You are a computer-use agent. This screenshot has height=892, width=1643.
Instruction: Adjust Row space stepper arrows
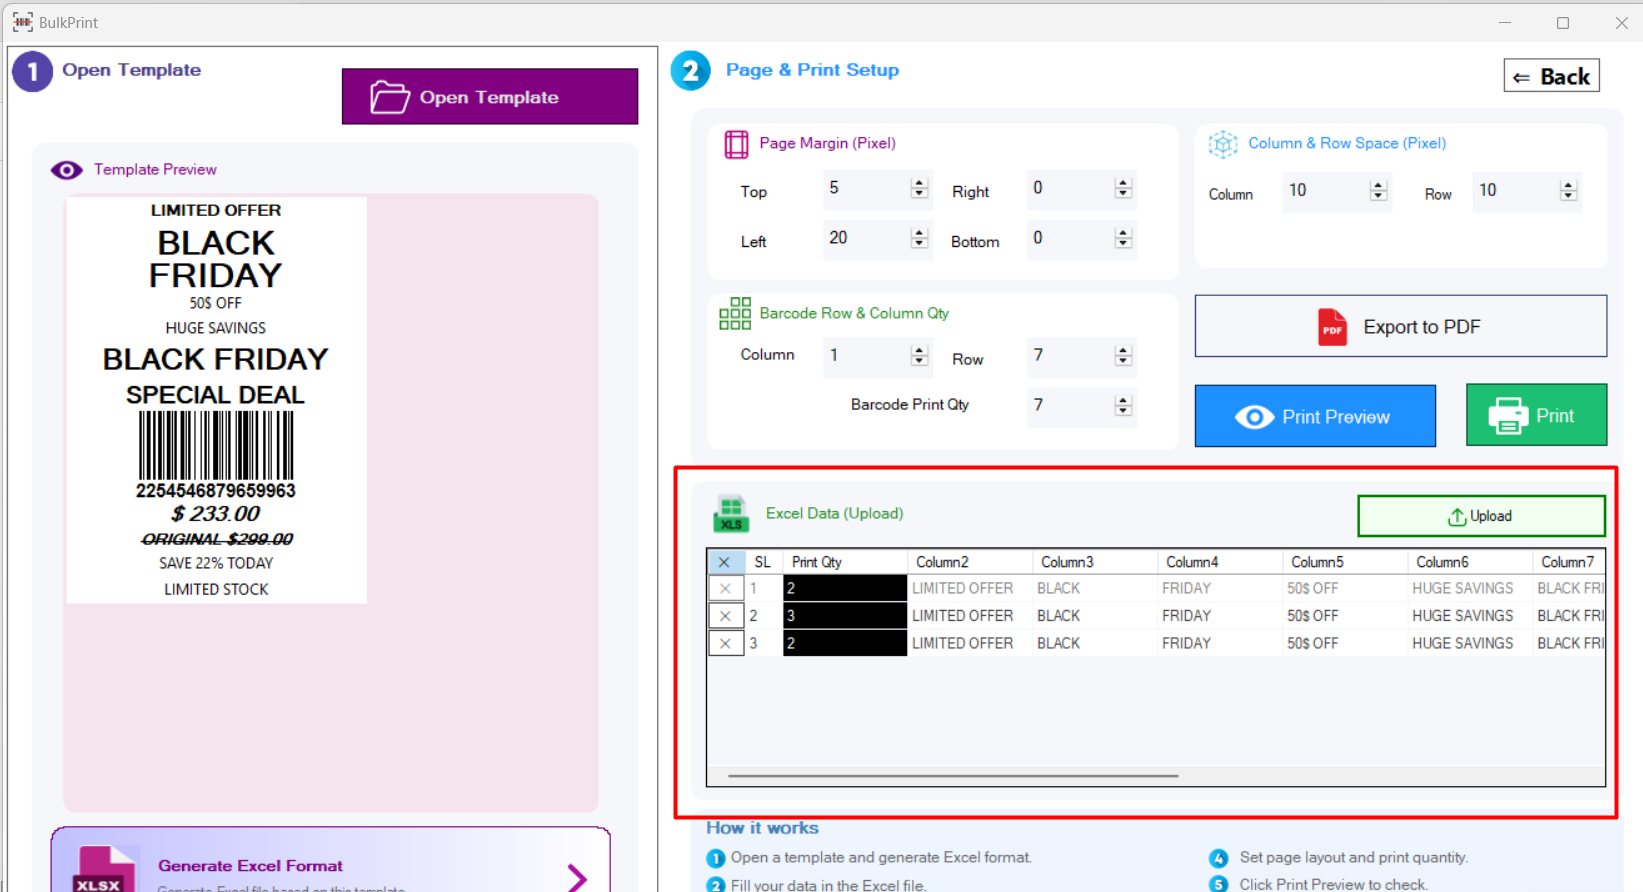pyautogui.click(x=1568, y=190)
